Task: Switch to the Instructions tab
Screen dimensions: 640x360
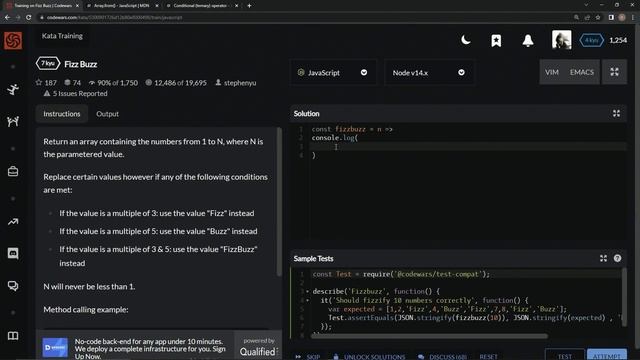Action: click(62, 114)
